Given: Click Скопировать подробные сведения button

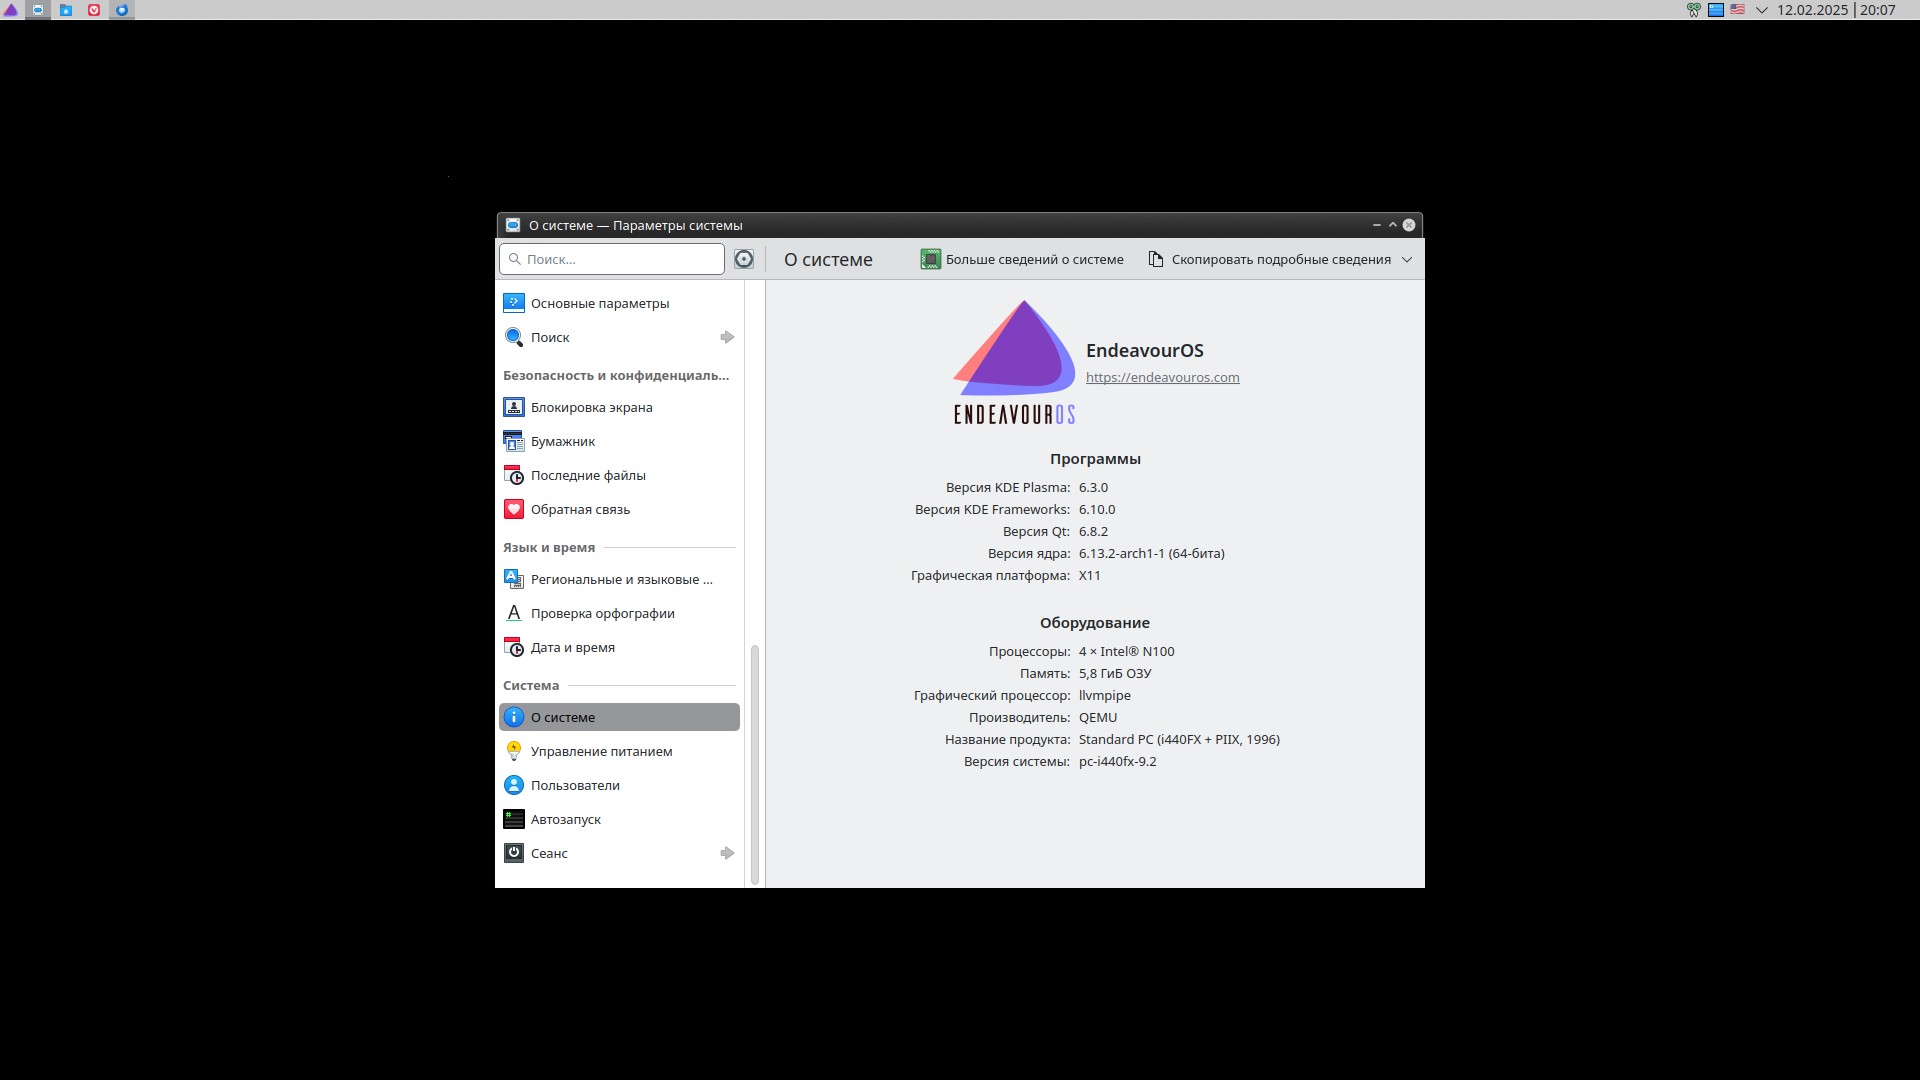Looking at the screenshot, I should click(x=1269, y=259).
